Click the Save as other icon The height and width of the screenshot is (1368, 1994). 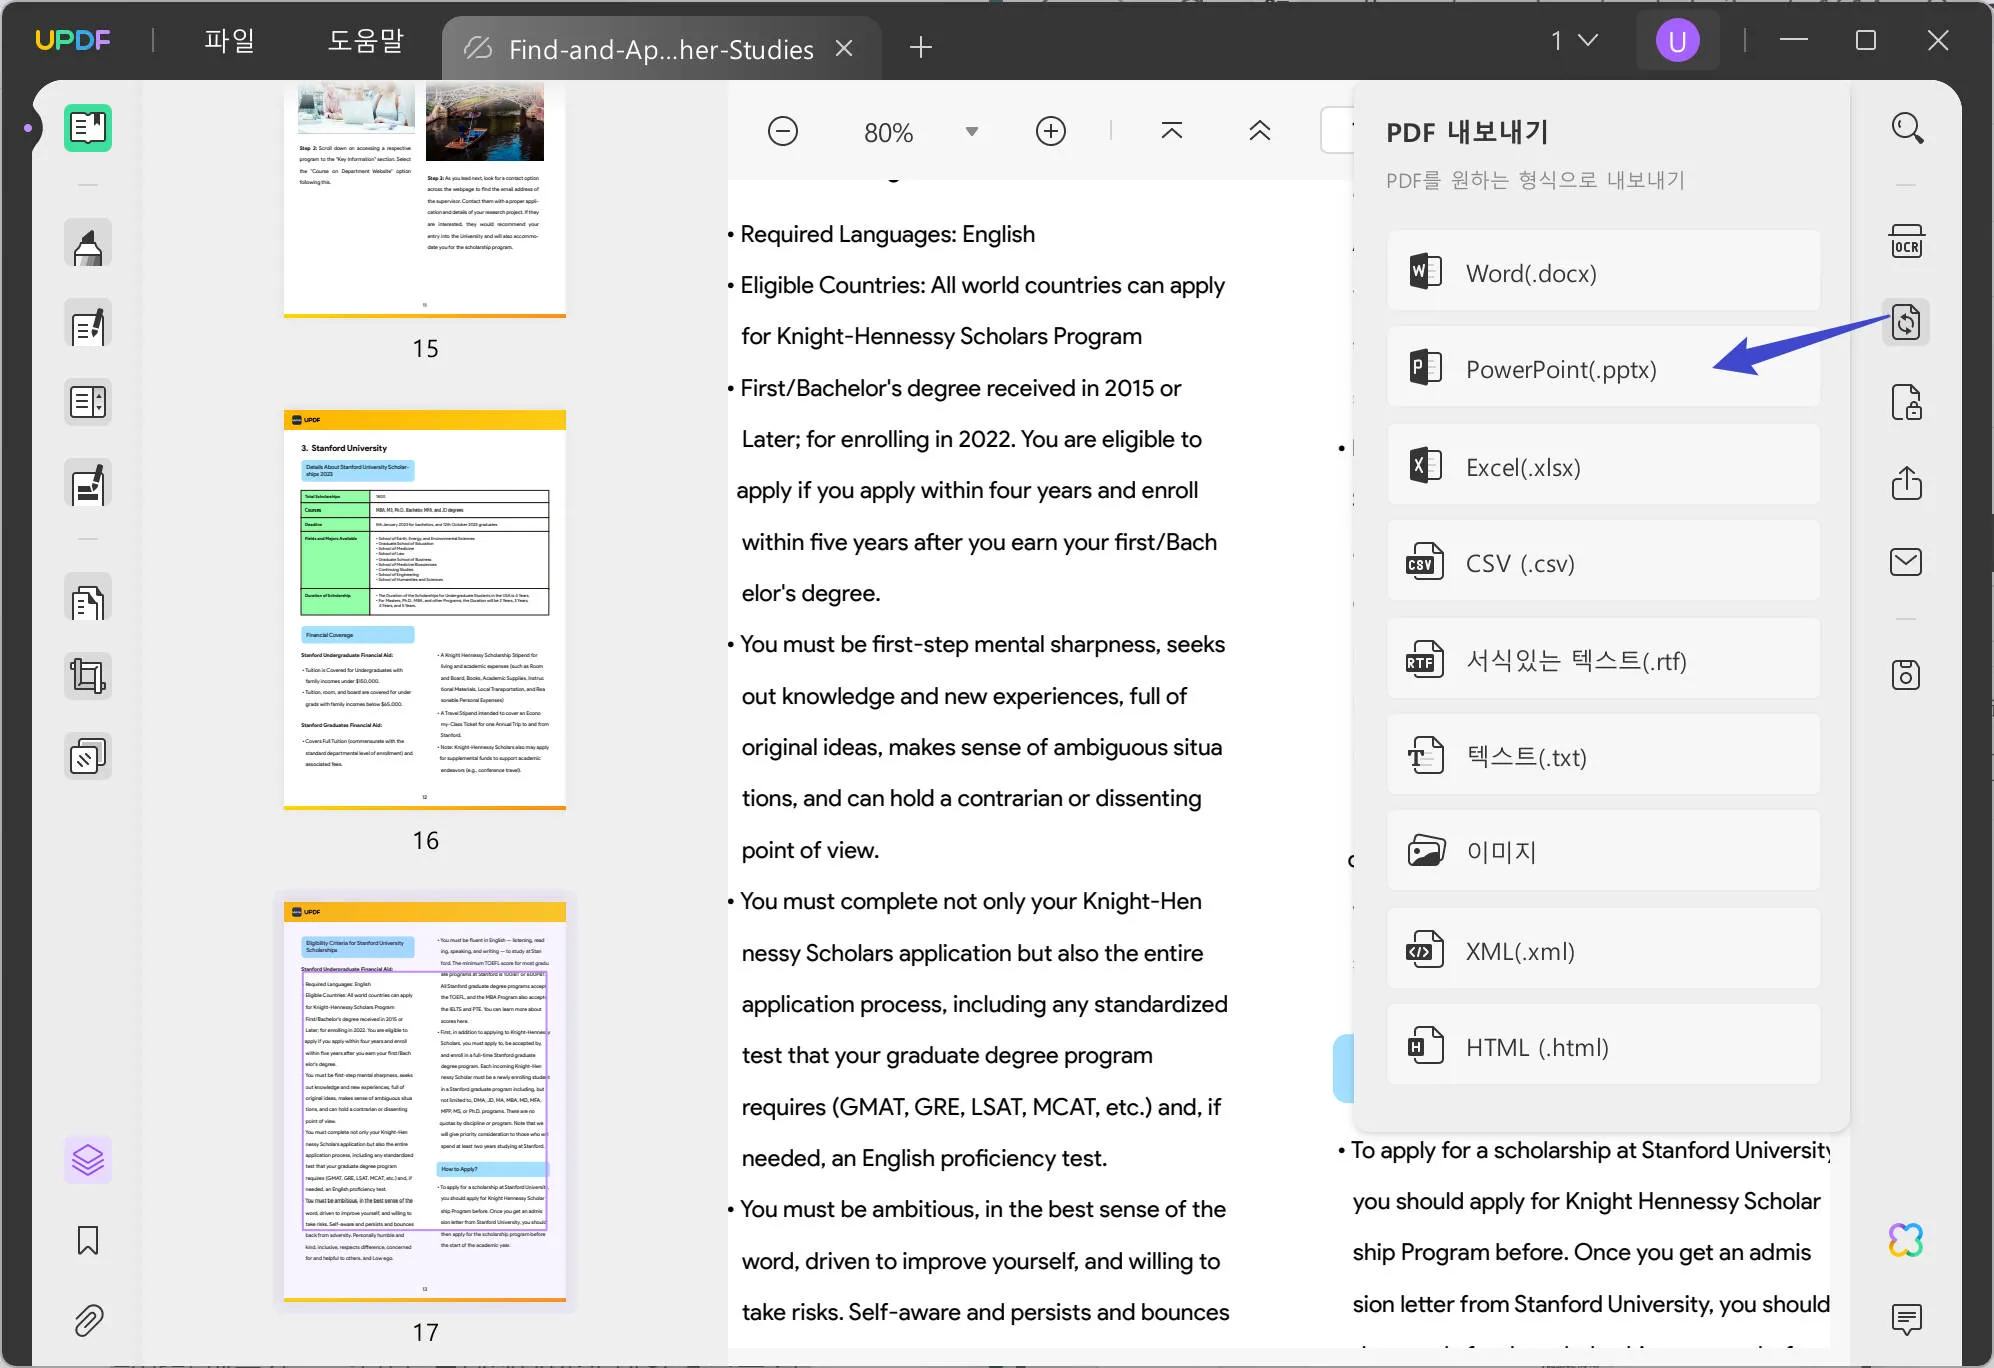click(1906, 675)
